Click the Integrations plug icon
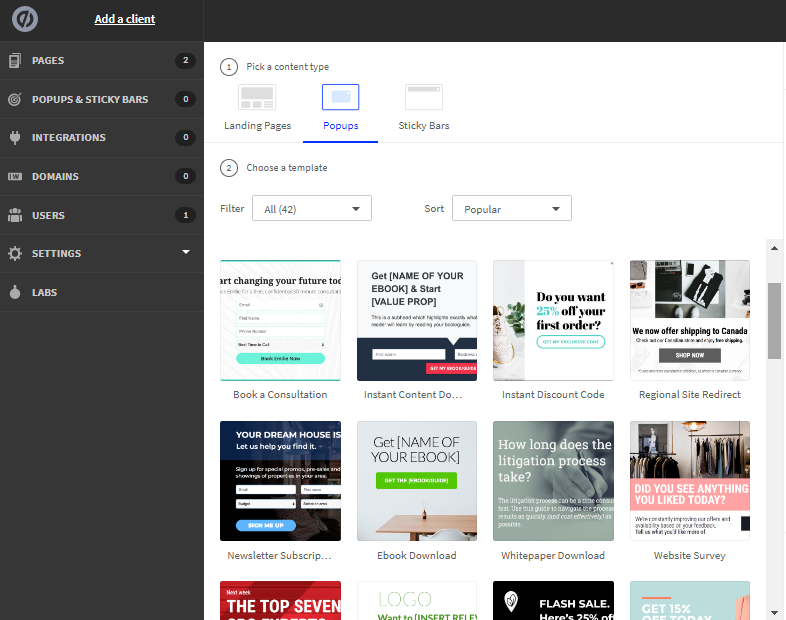This screenshot has width=786, height=620. coord(15,137)
